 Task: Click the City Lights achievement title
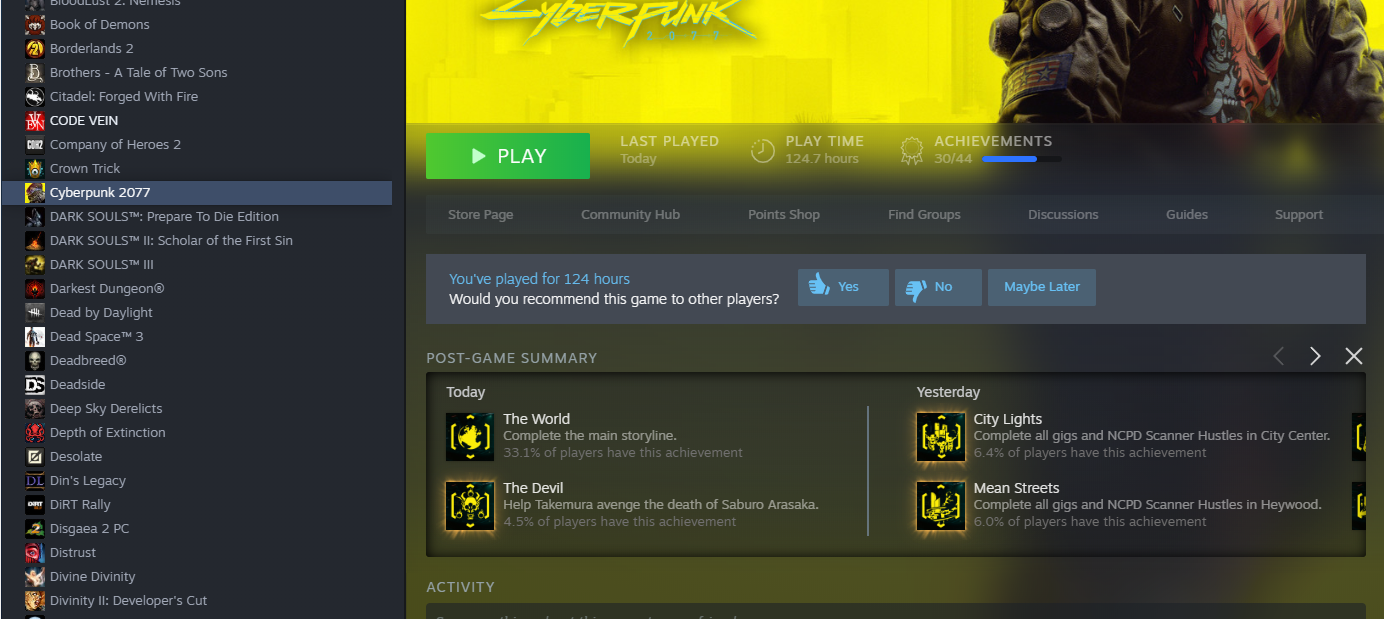1008,419
